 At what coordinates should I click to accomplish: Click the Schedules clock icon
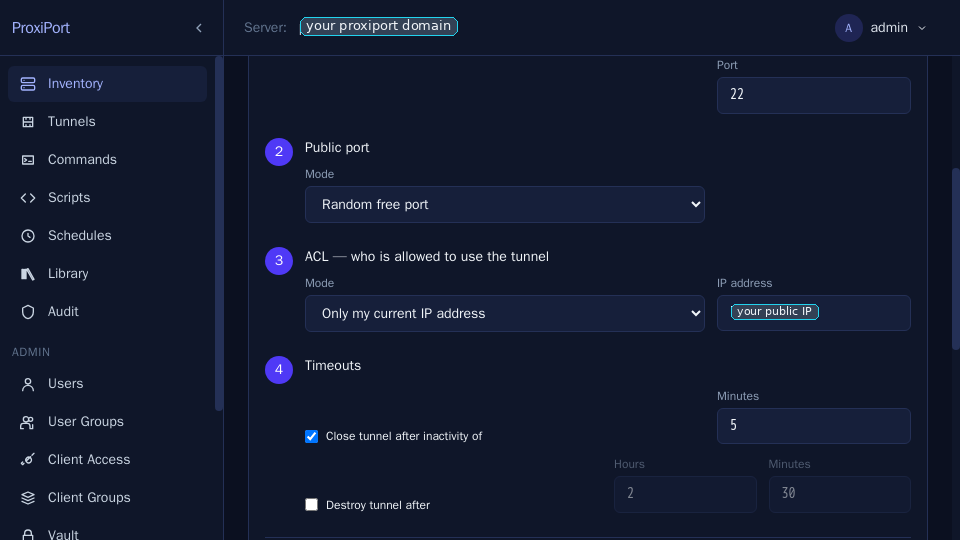coord(28,236)
